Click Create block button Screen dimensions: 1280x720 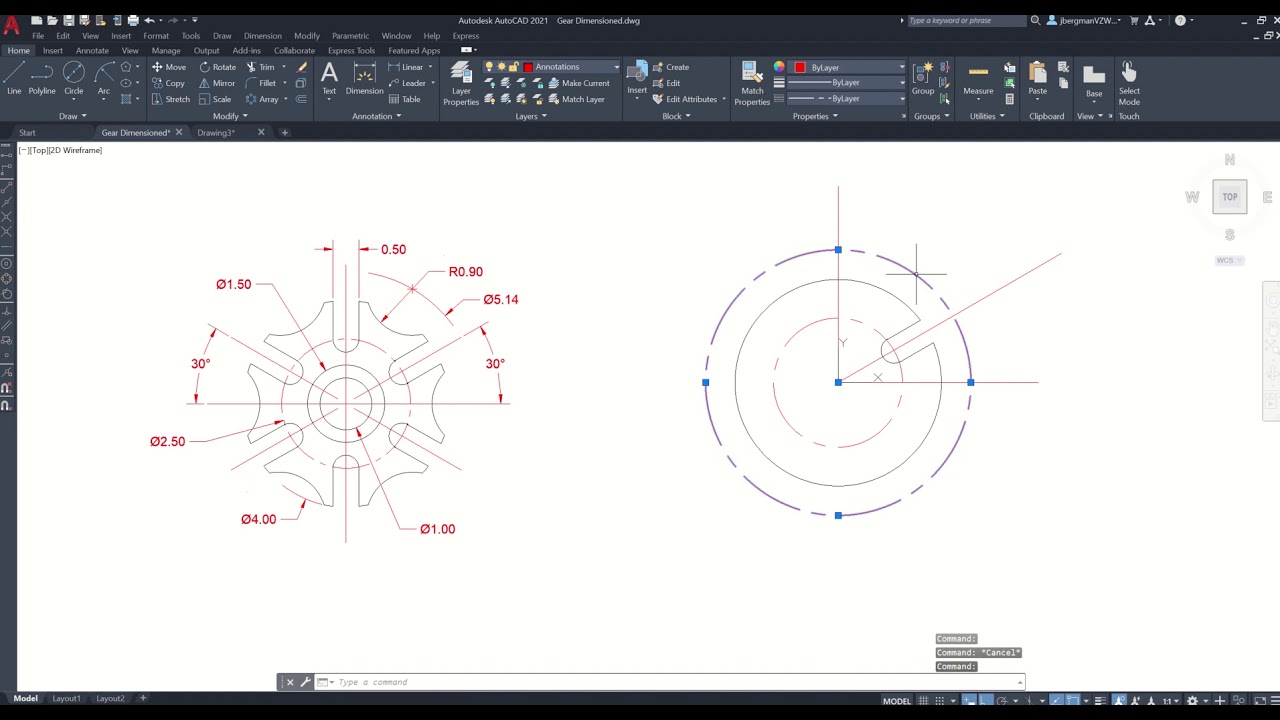(x=670, y=67)
